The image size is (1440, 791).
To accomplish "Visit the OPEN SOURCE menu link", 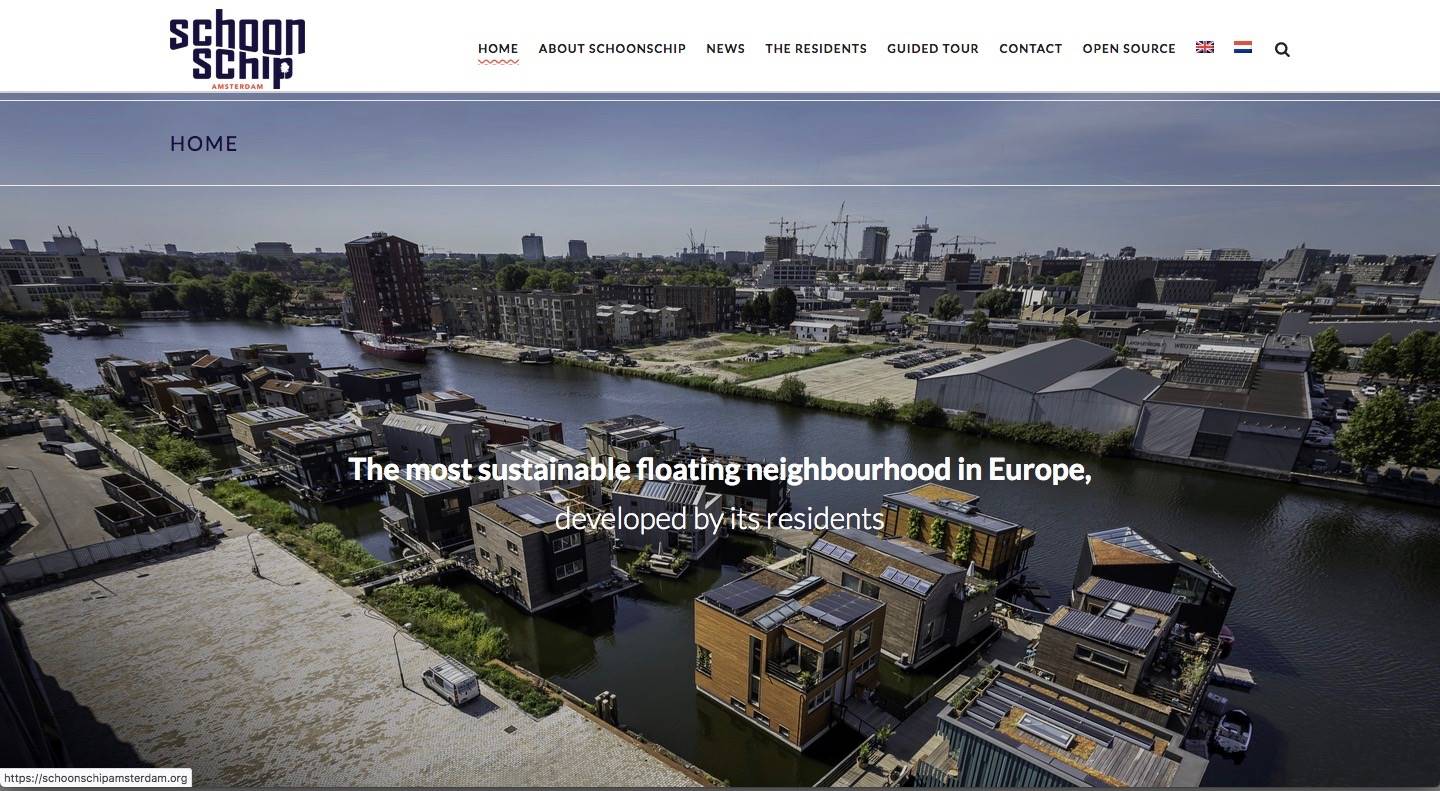I will 1129,48.
